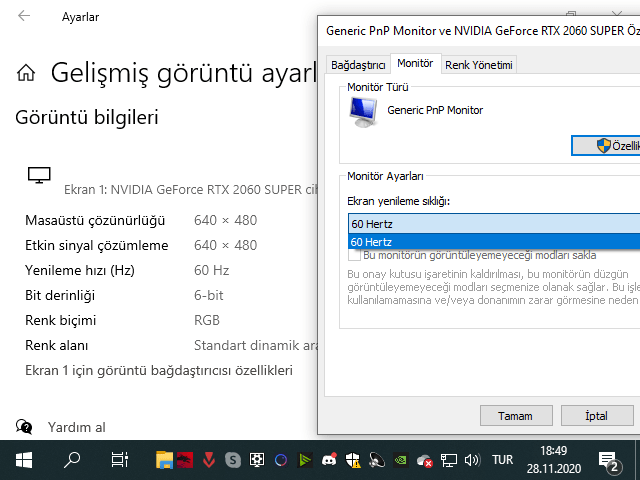This screenshot has width=640, height=480.
Task: Click the Masaüstü çözünürlüğü label
Action: (95, 220)
